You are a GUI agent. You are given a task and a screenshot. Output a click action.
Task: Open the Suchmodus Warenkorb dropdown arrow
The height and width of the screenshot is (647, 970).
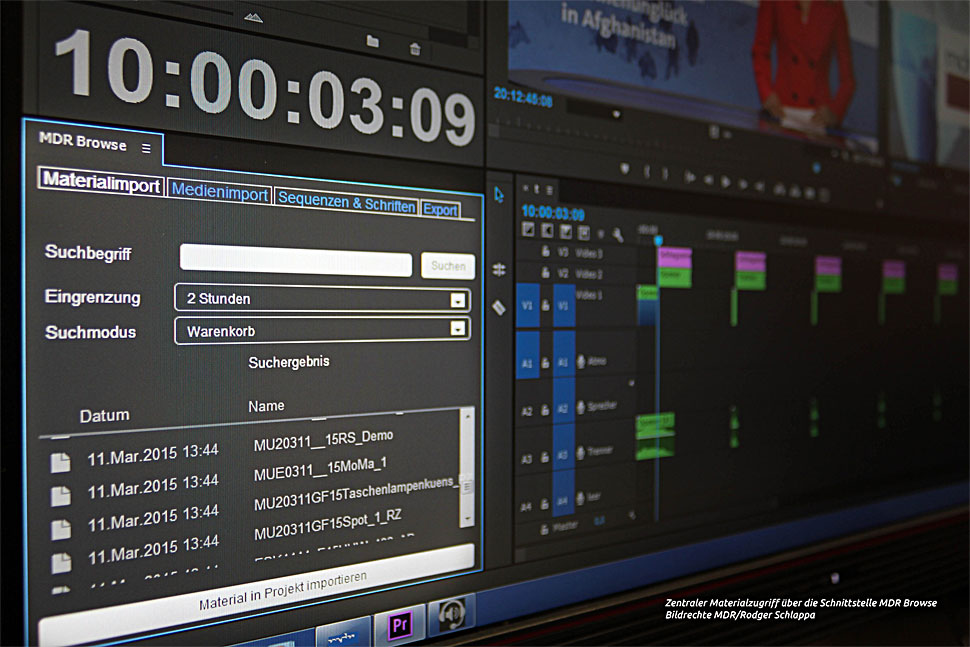(x=458, y=328)
